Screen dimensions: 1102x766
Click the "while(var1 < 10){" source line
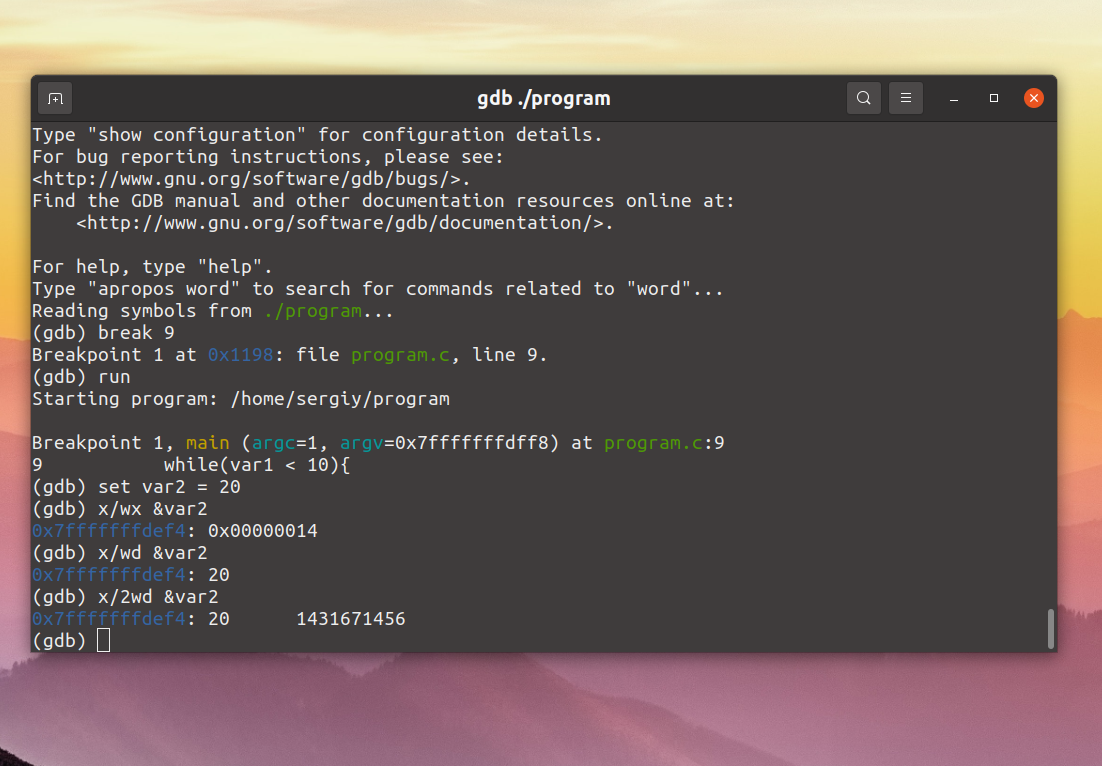[x=257, y=465]
